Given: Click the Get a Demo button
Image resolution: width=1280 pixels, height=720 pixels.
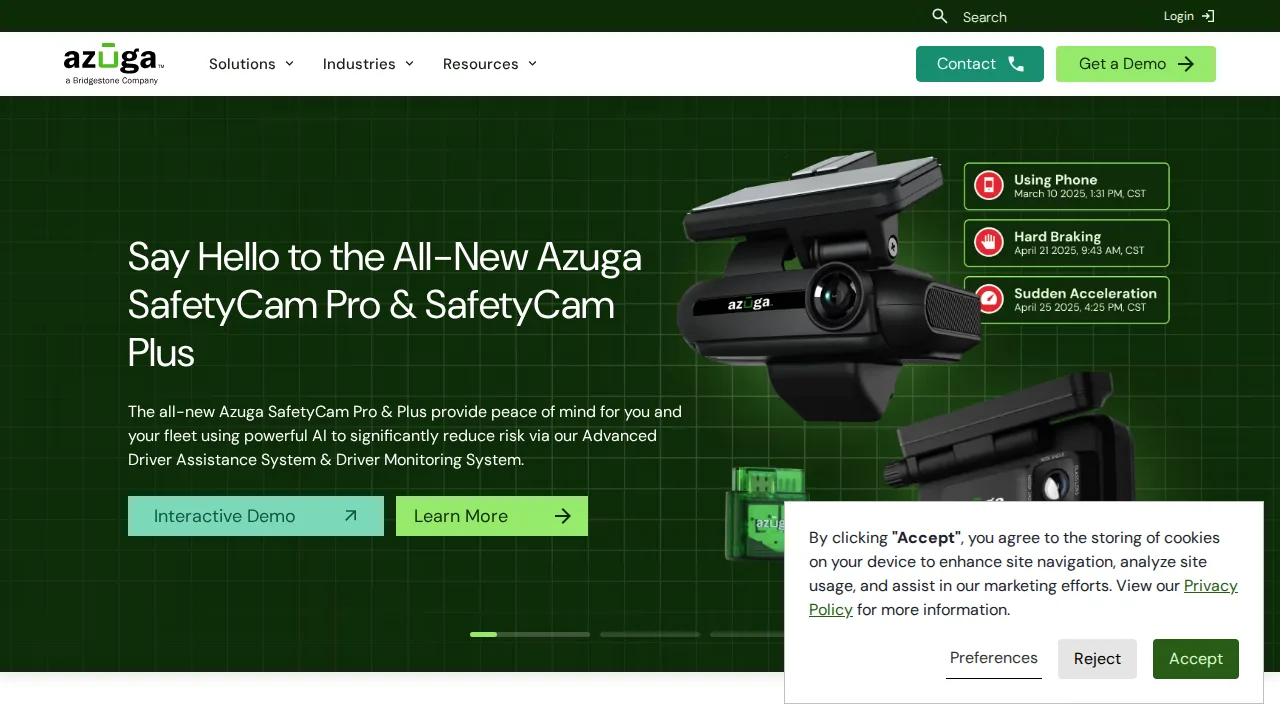Looking at the screenshot, I should pos(1136,64).
